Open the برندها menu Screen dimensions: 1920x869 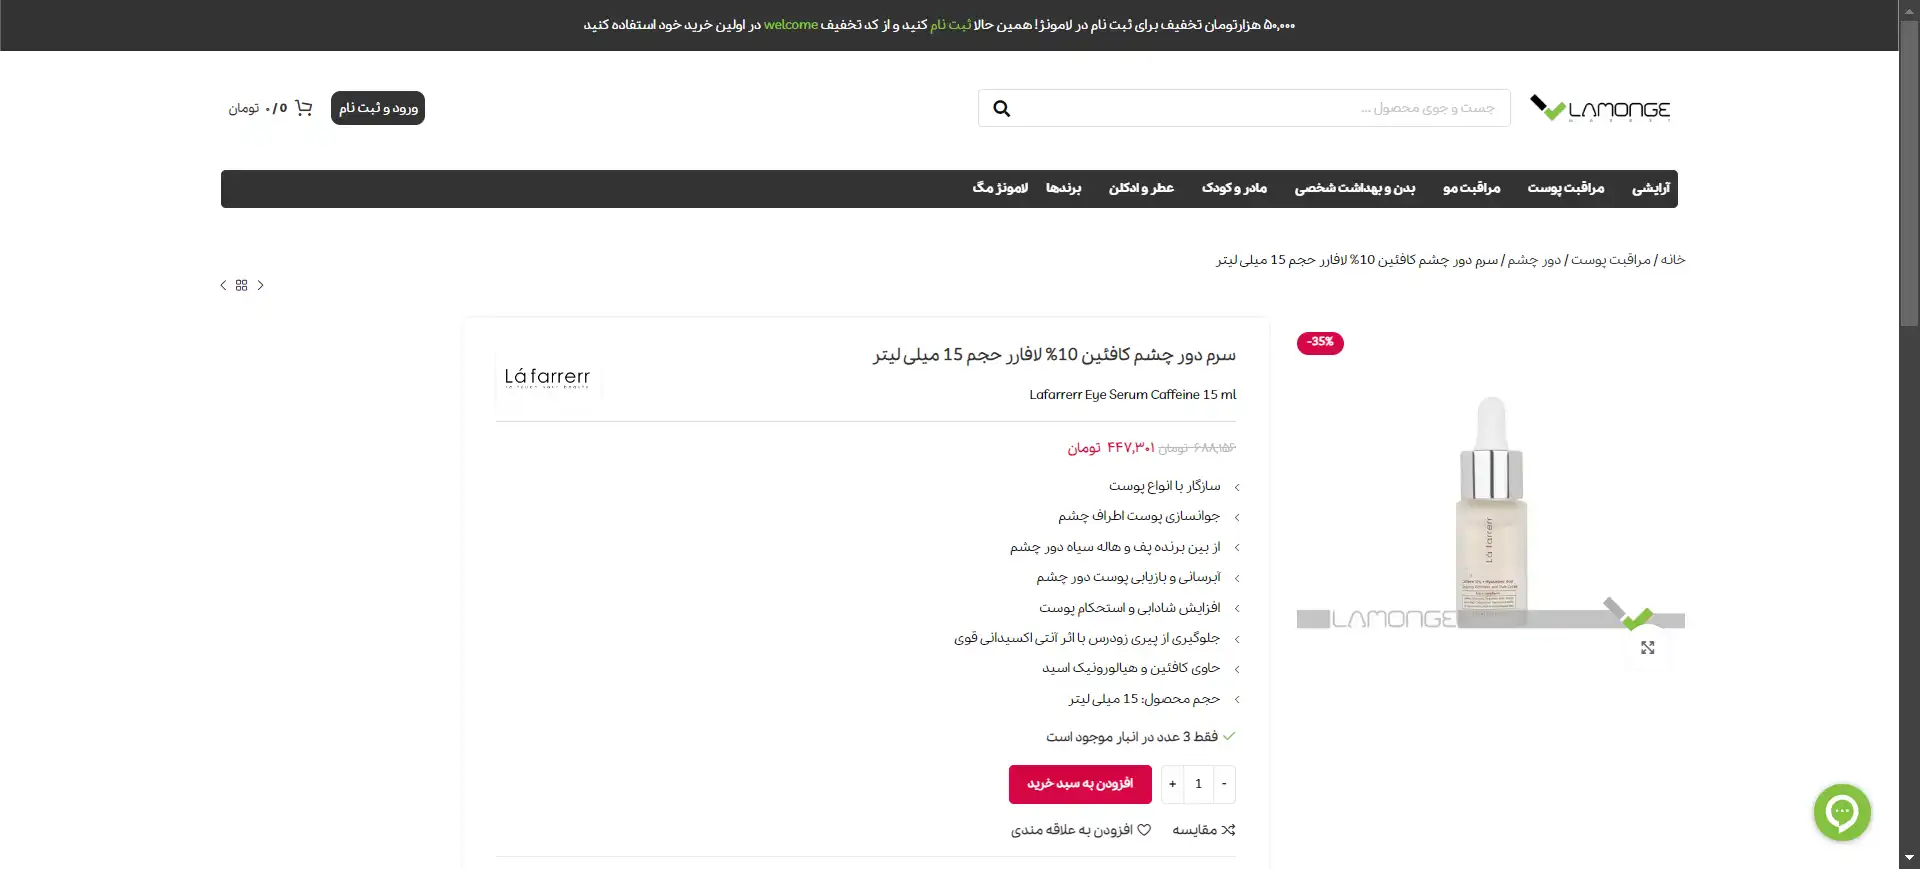tap(1064, 188)
